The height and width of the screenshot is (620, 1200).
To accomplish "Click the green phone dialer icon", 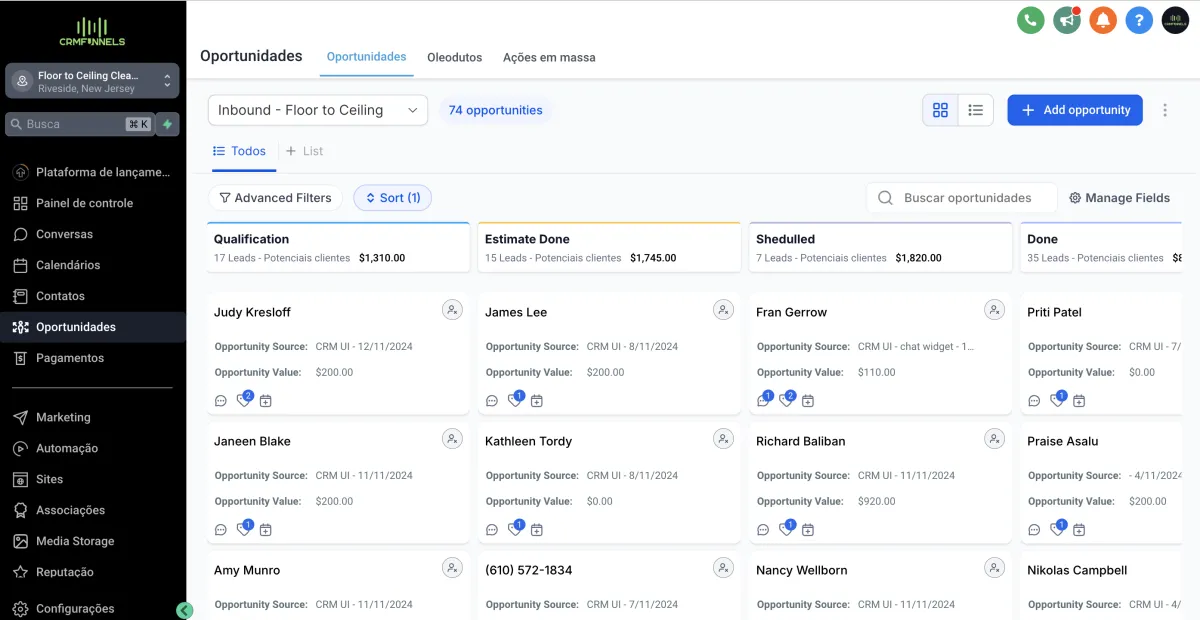I will (1031, 20).
